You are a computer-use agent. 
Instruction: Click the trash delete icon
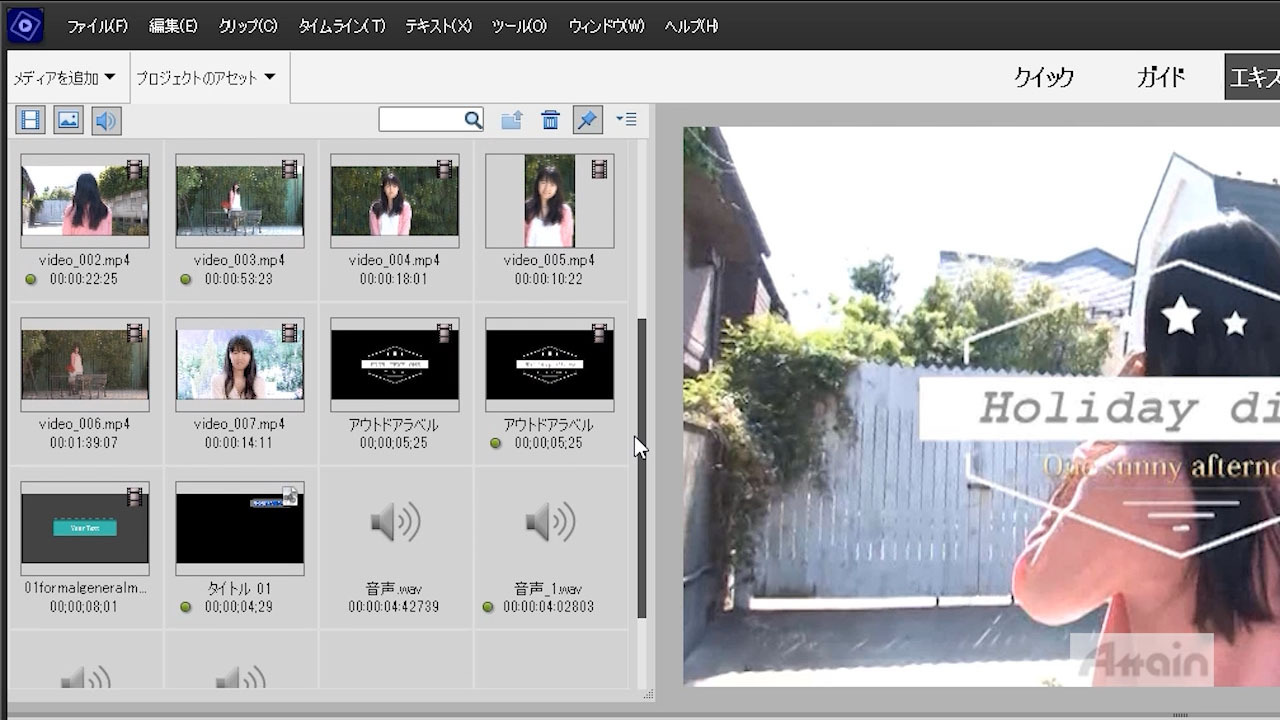[550, 120]
